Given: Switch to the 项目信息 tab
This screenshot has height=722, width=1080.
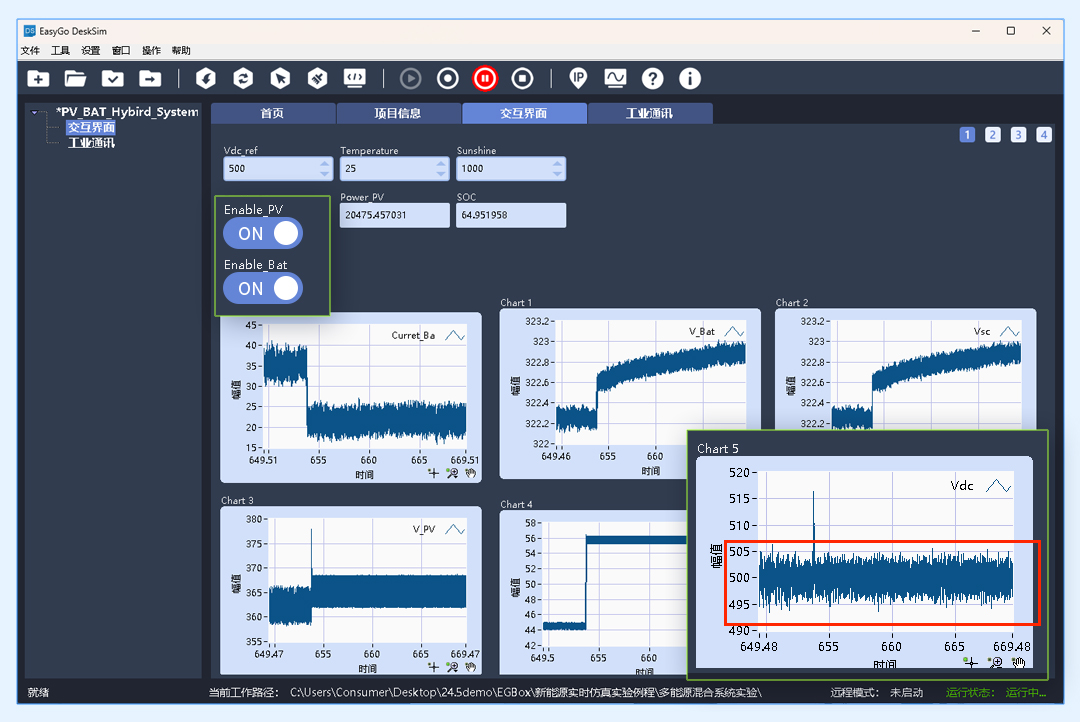Looking at the screenshot, I should [x=398, y=113].
